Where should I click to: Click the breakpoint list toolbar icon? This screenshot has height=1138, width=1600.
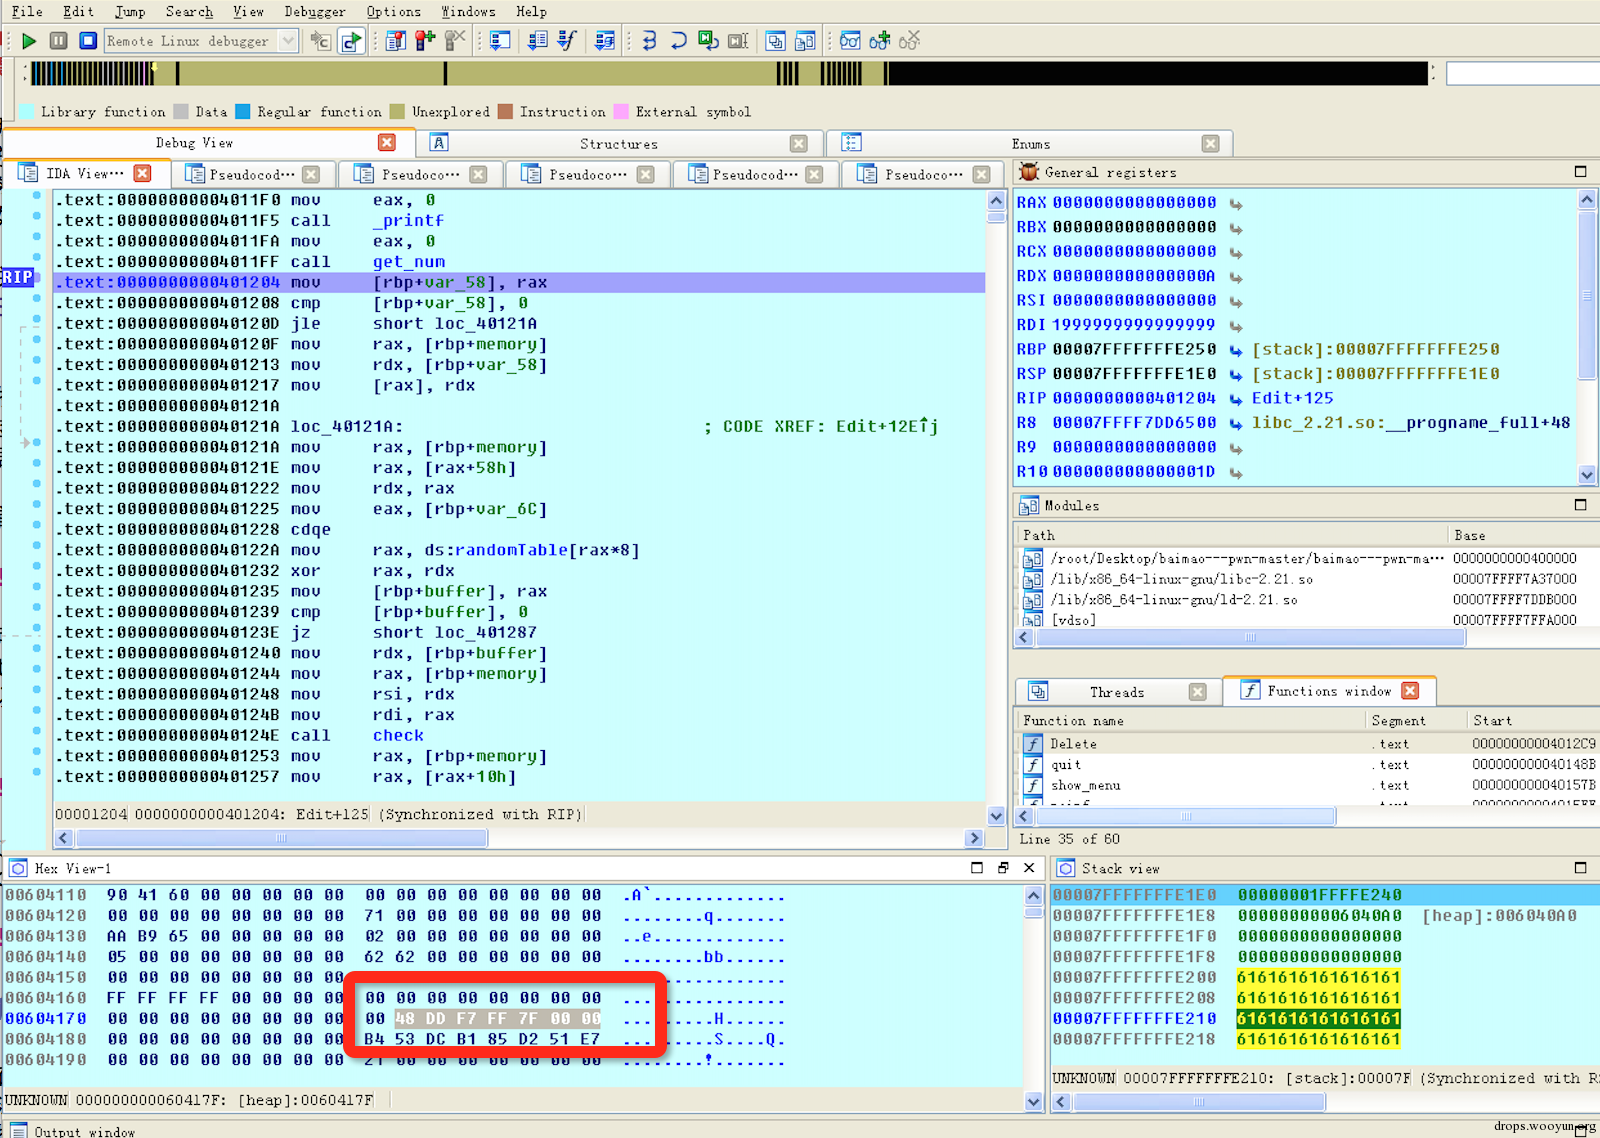(396, 41)
